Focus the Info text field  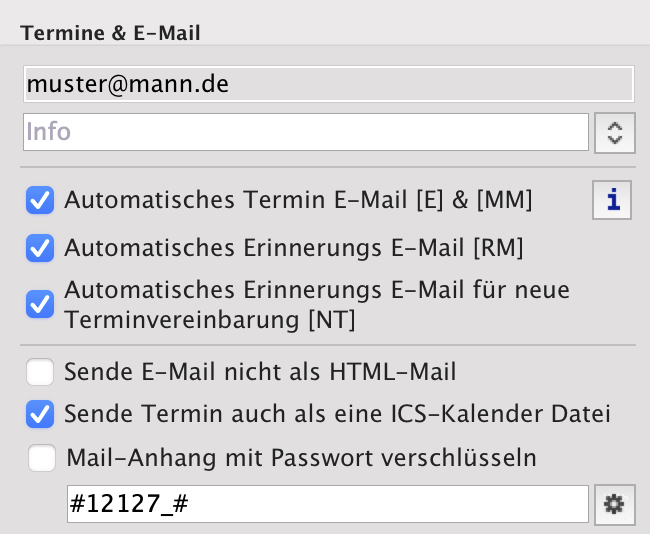pos(306,132)
